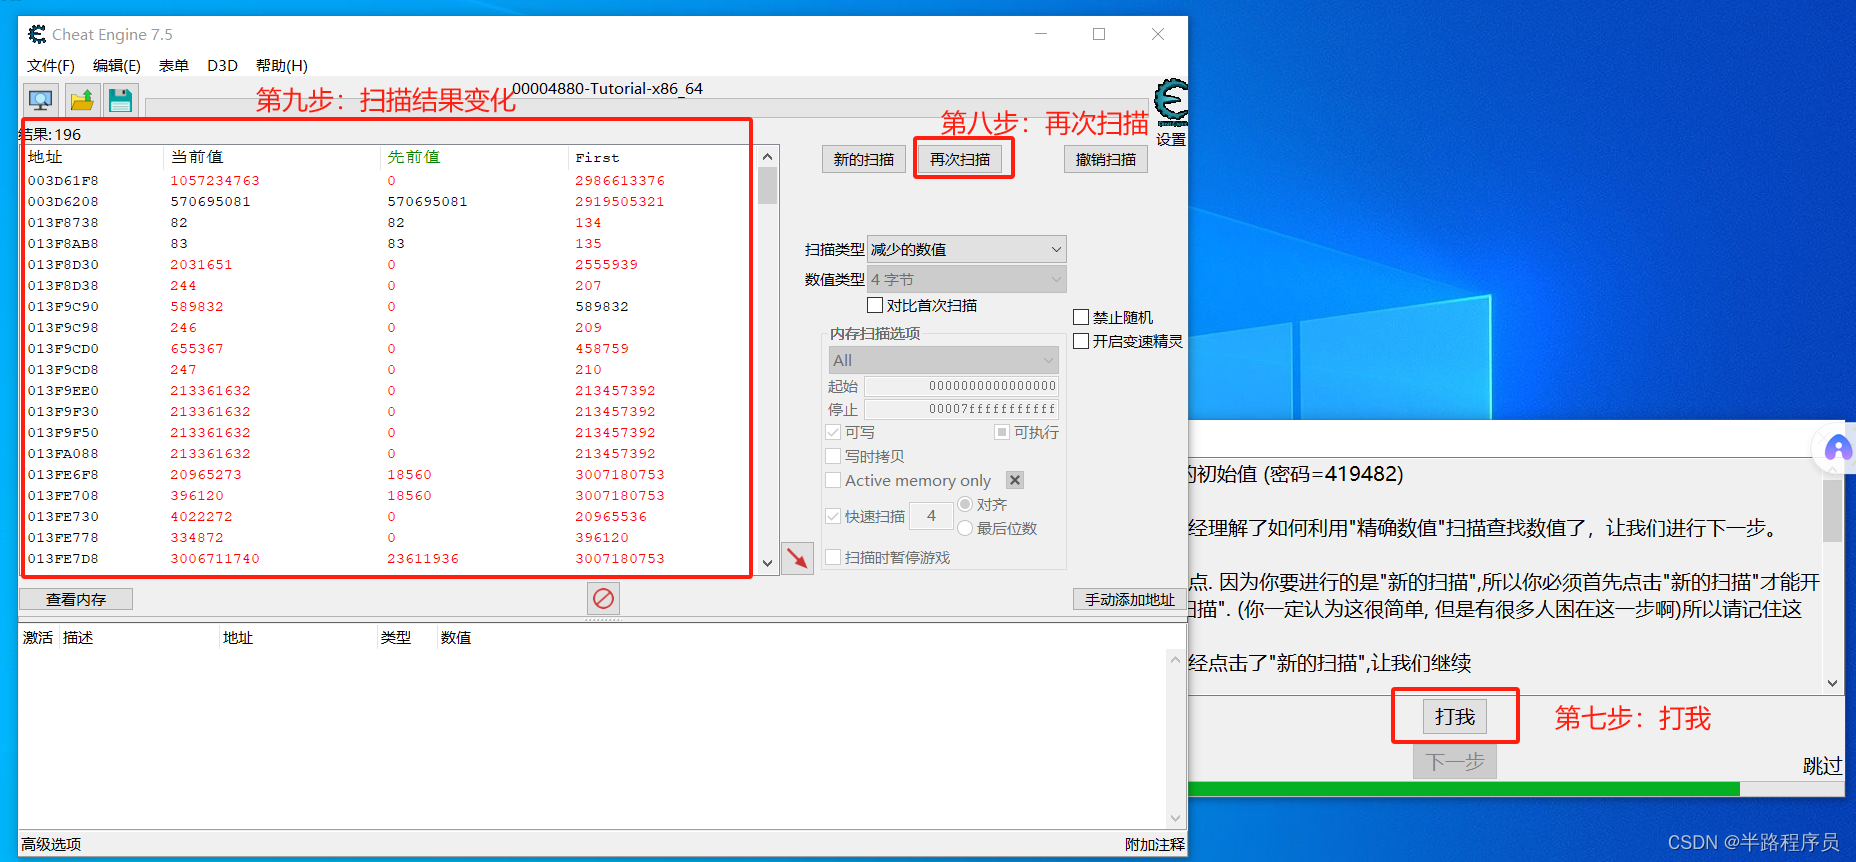Select result row address 013FE7D8
The width and height of the screenshot is (1856, 862).
pos(388,559)
